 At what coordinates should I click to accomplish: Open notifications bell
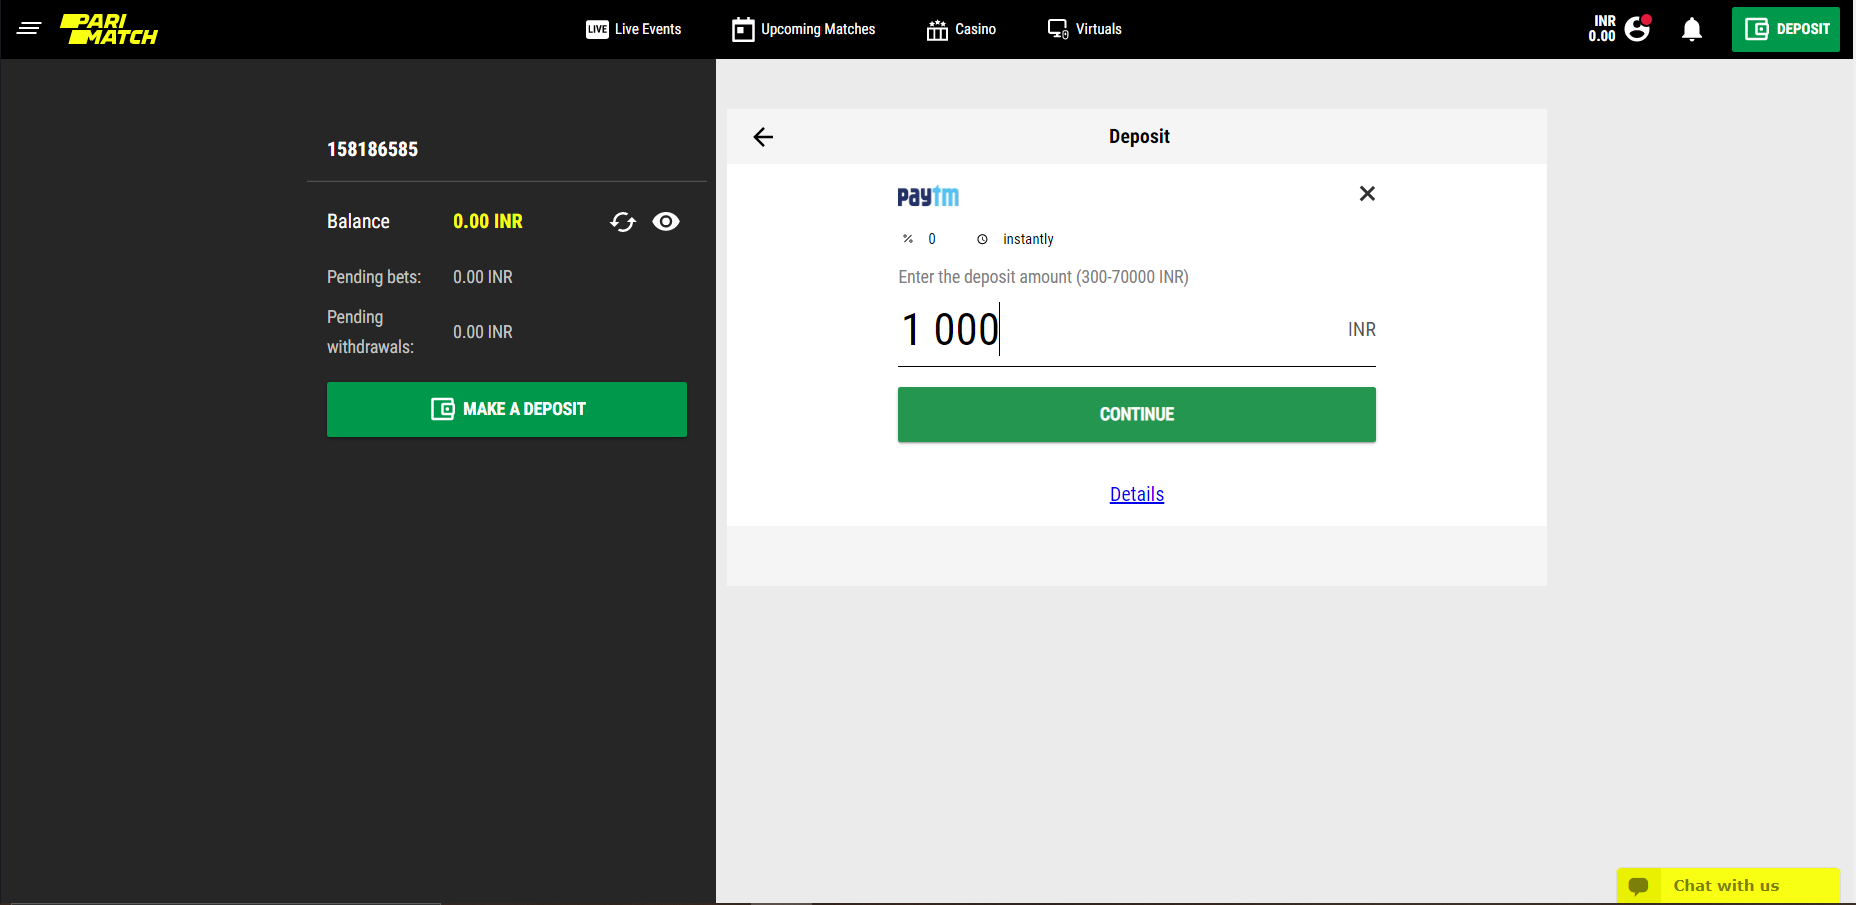pos(1692,29)
